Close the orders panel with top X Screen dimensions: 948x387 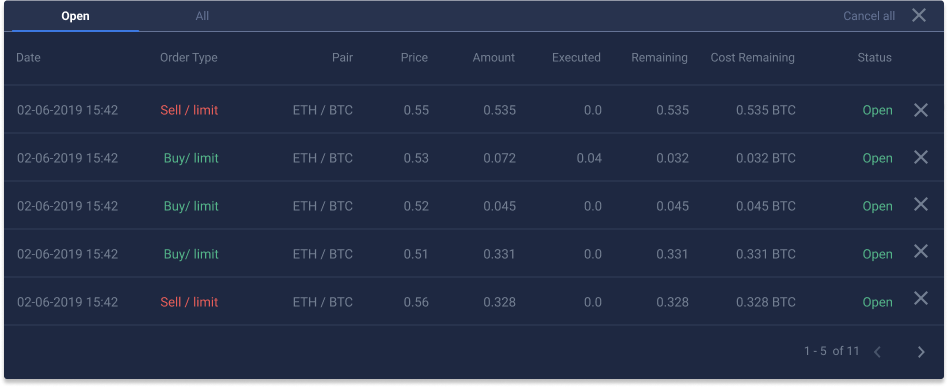click(x=918, y=15)
